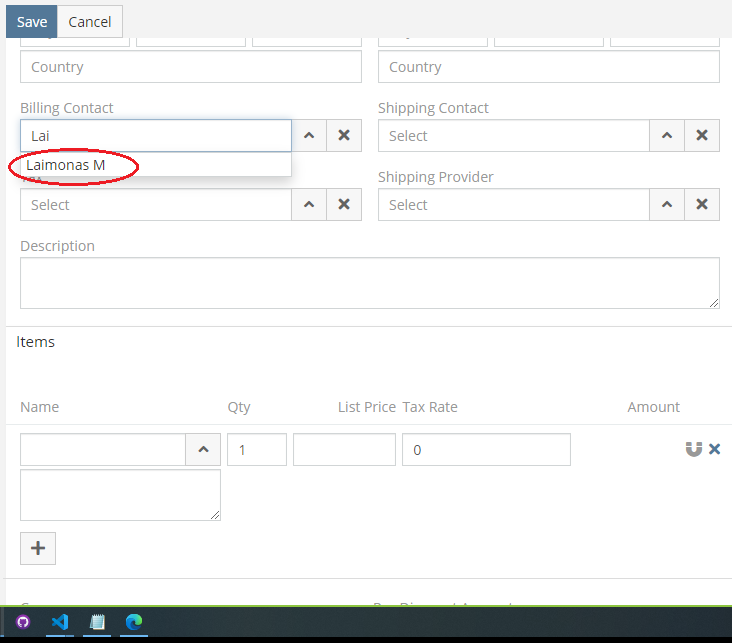Screen dimensions: 732x643
Task: Click the Cancel button
Action: [x=90, y=22]
